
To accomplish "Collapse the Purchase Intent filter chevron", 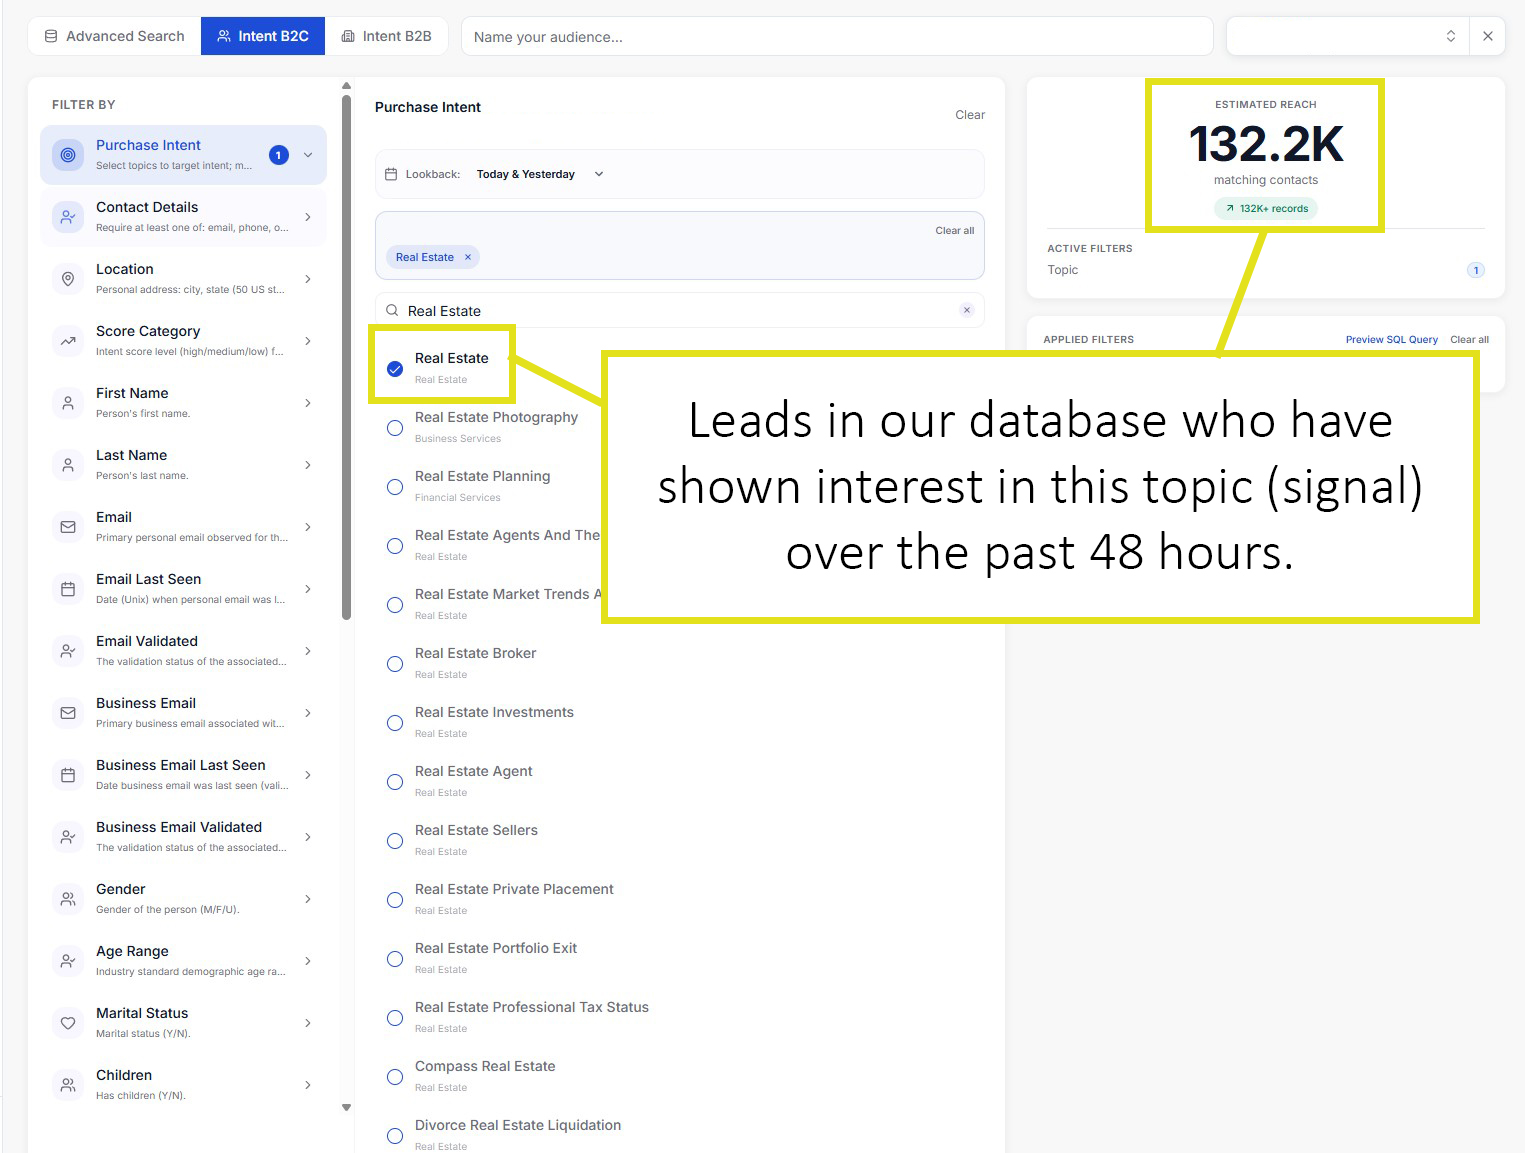I will pos(308,155).
